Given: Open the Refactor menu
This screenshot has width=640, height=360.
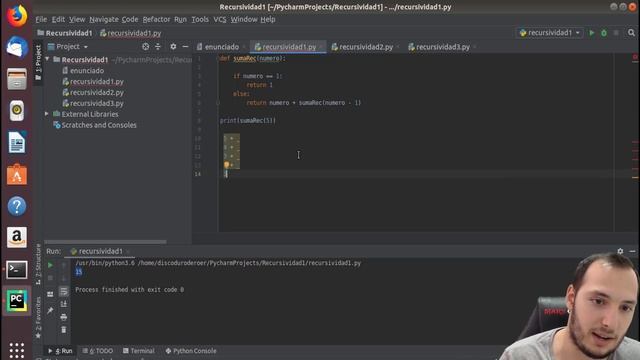Looking at the screenshot, I should (156, 19).
